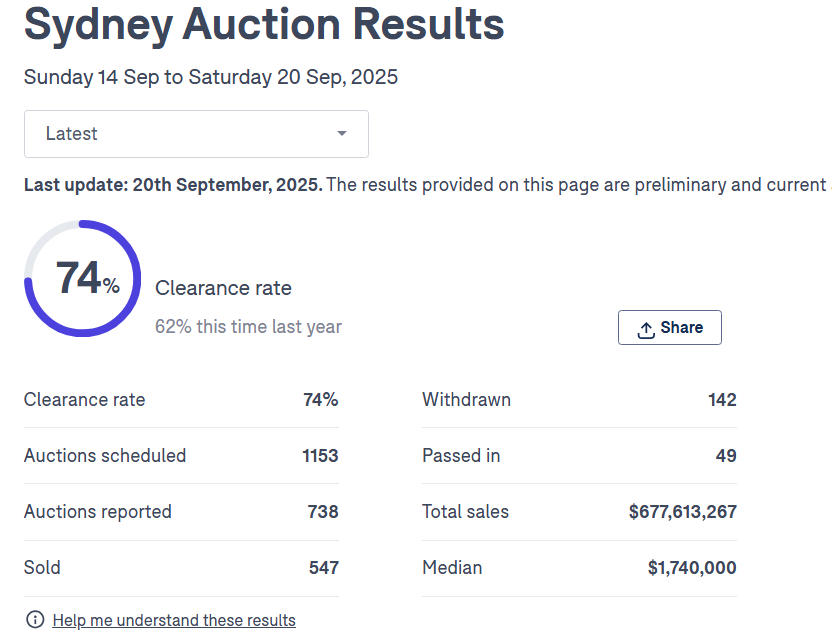Click the Last update 20th September notice

pos(173,185)
